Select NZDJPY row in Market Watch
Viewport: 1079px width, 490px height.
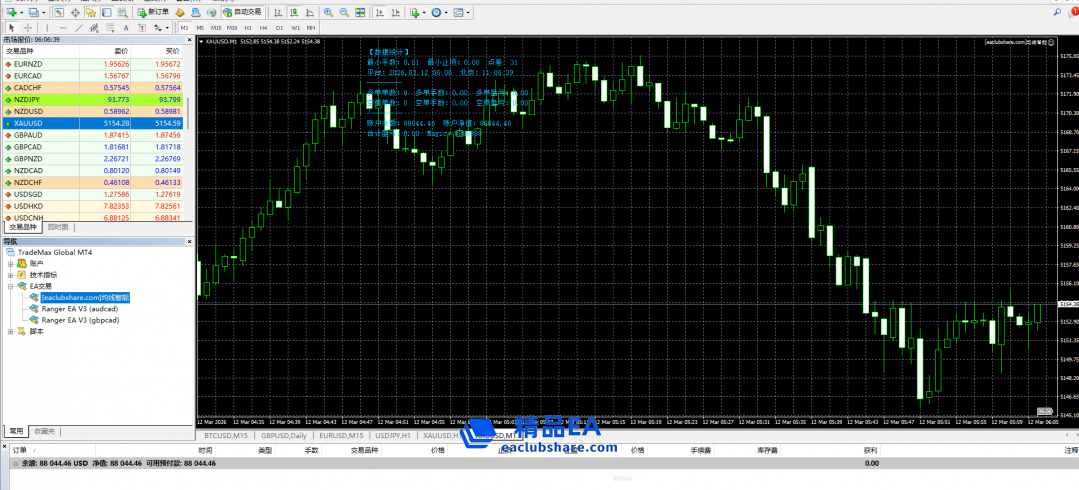pyautogui.click(x=93, y=99)
